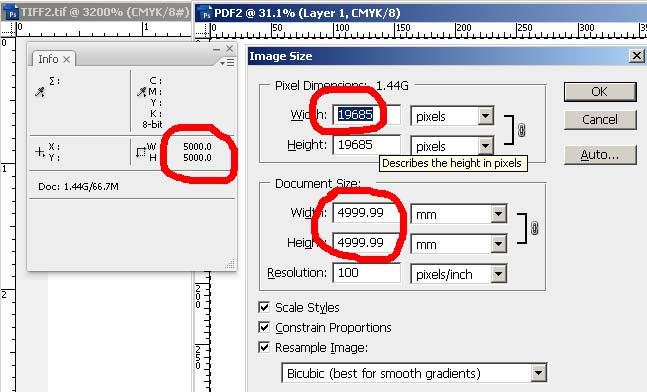Viewport: 647px width, 392px height.
Task: Toggle the Resample Image checkbox
Action: pyautogui.click(x=264, y=347)
